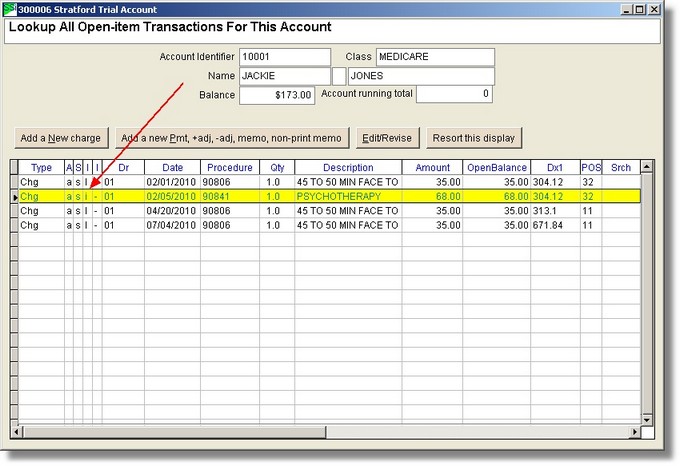Click into Account Identifier field 10001

tap(285, 57)
